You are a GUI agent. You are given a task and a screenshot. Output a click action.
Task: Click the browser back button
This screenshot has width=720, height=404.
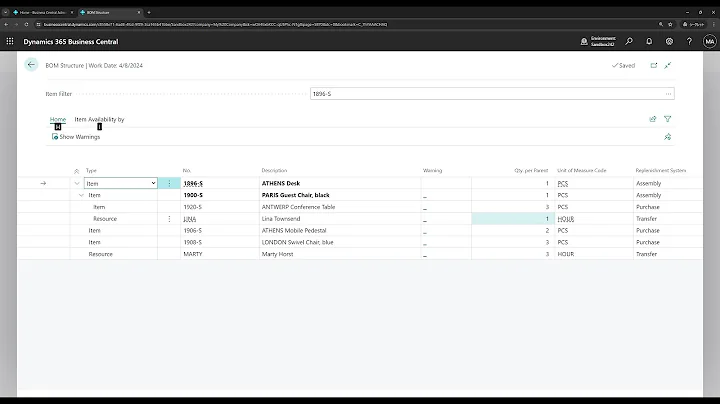(x=6, y=24)
